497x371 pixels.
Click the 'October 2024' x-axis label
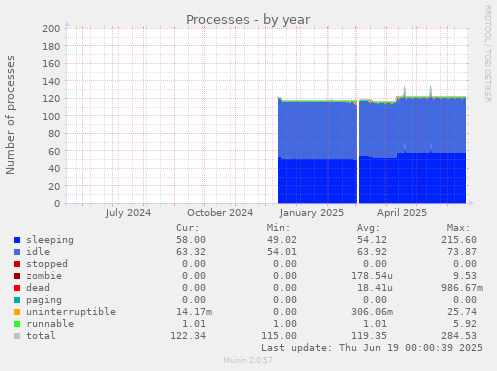(x=220, y=213)
